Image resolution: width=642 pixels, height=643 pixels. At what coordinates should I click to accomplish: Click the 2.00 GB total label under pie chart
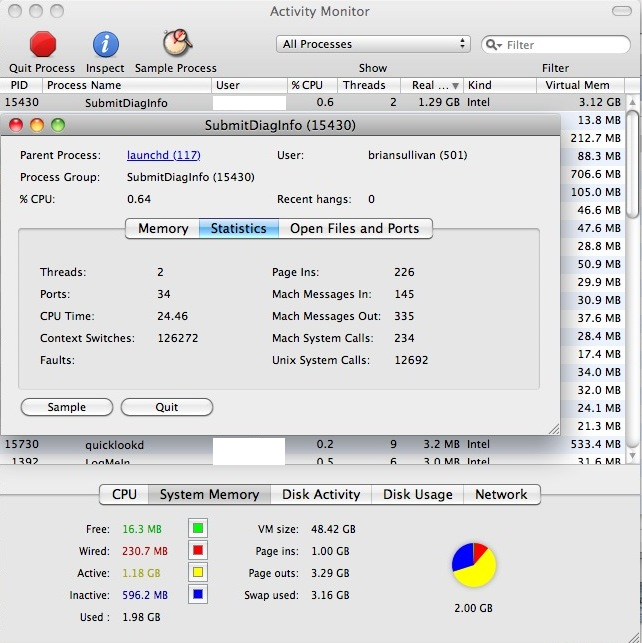coord(474,608)
